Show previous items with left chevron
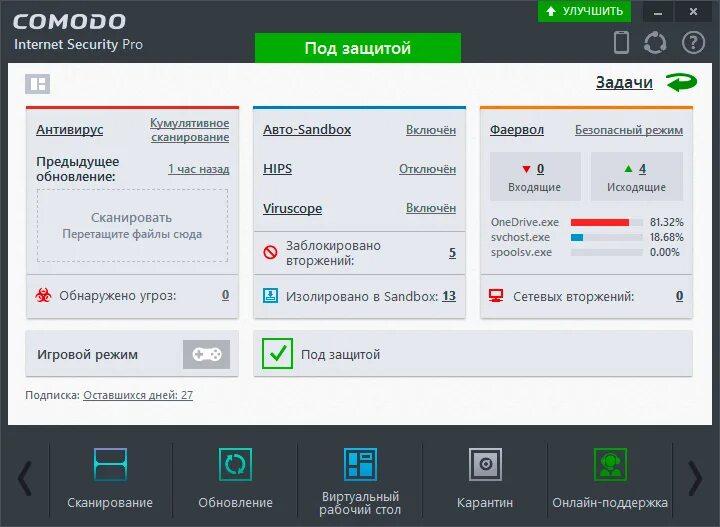720x527 pixels. pyautogui.click(x=25, y=478)
